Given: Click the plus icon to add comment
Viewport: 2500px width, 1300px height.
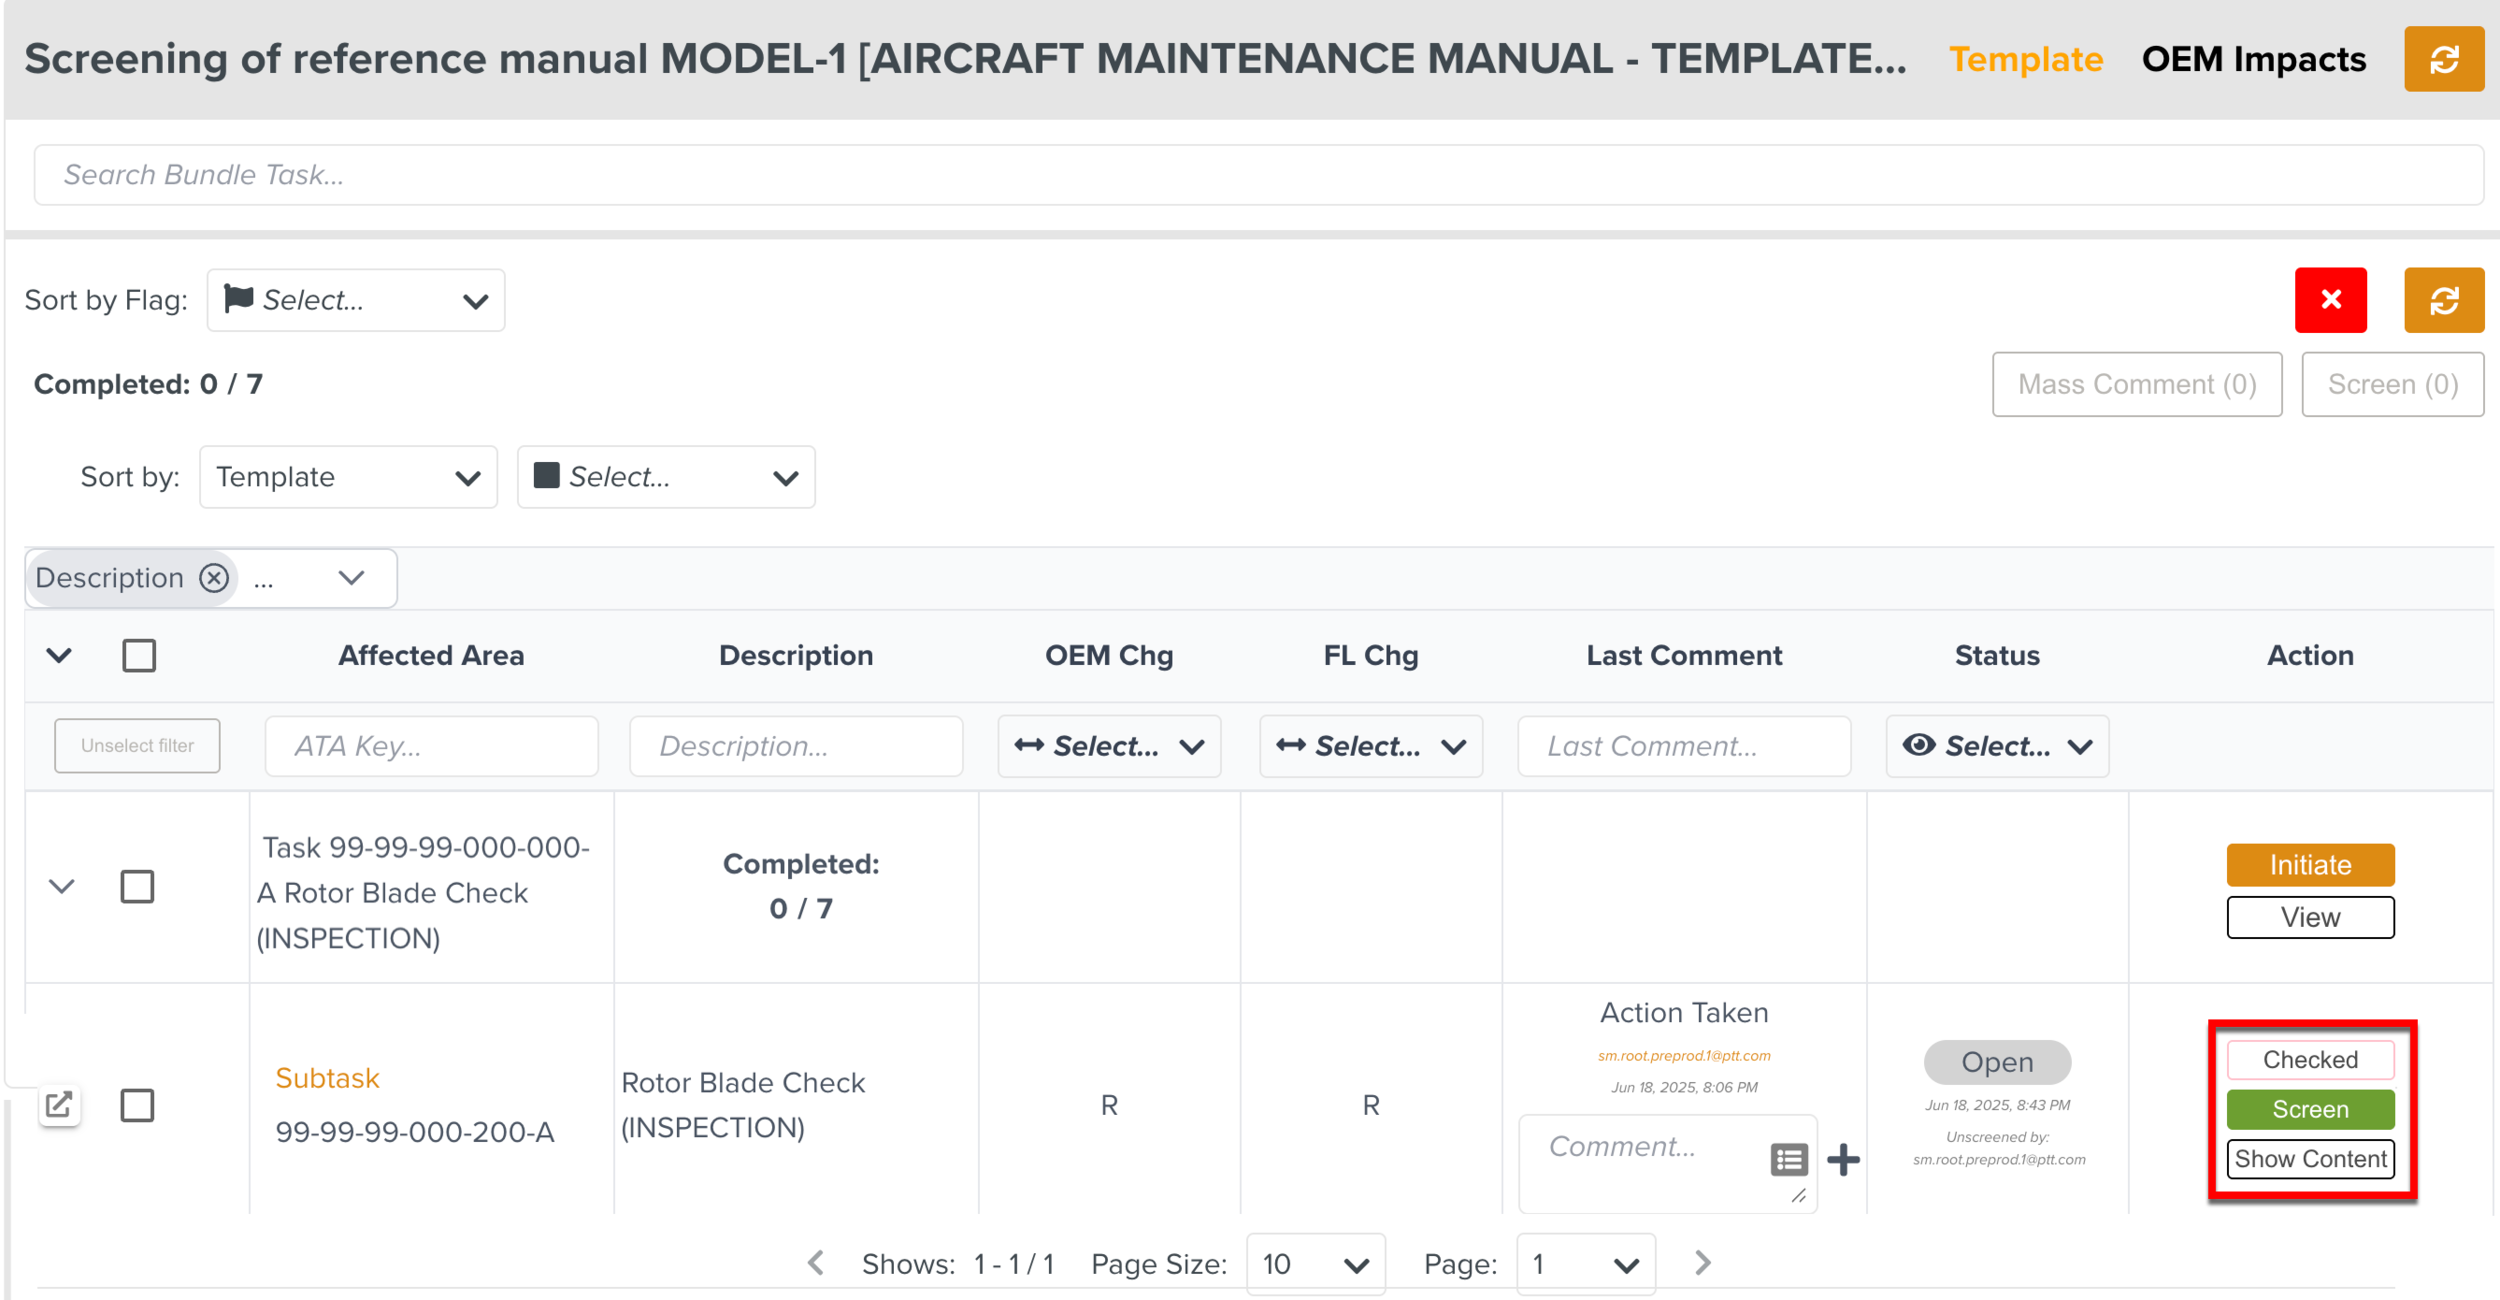Looking at the screenshot, I should point(1843,1160).
